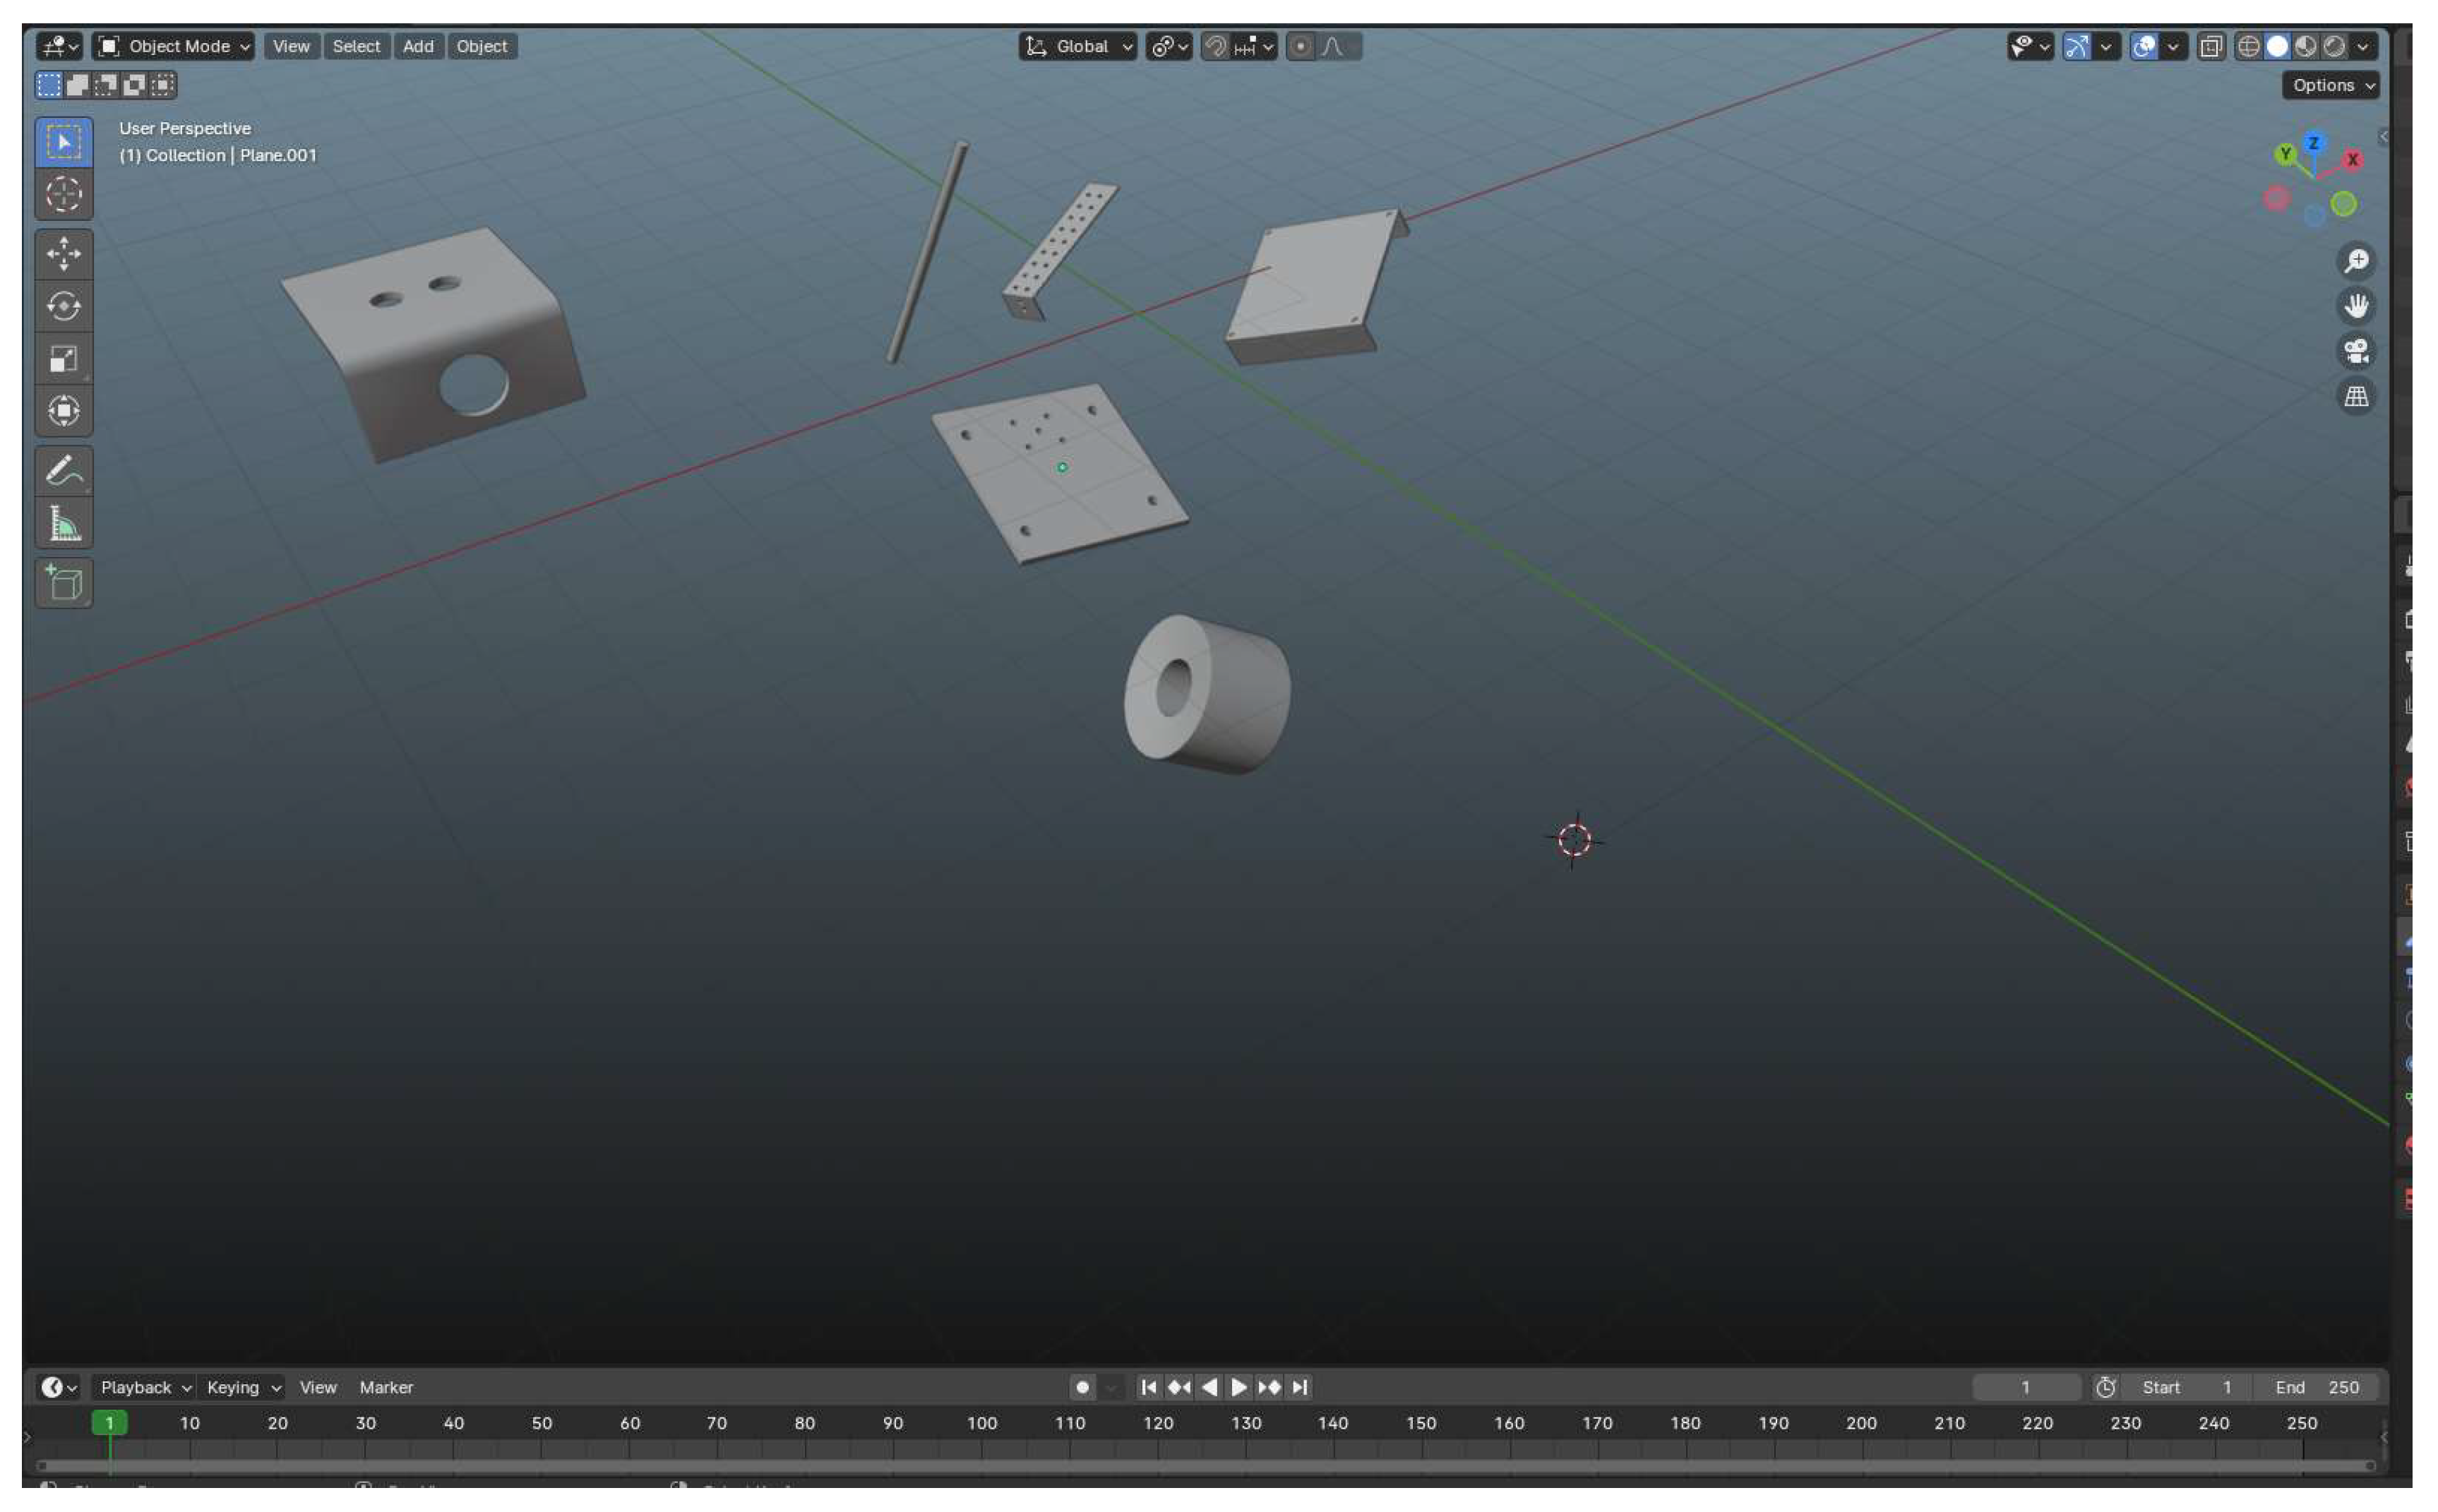The image size is (2438, 1512).
Task: Open the Playback menu in timeline
Action: pos(144,1387)
